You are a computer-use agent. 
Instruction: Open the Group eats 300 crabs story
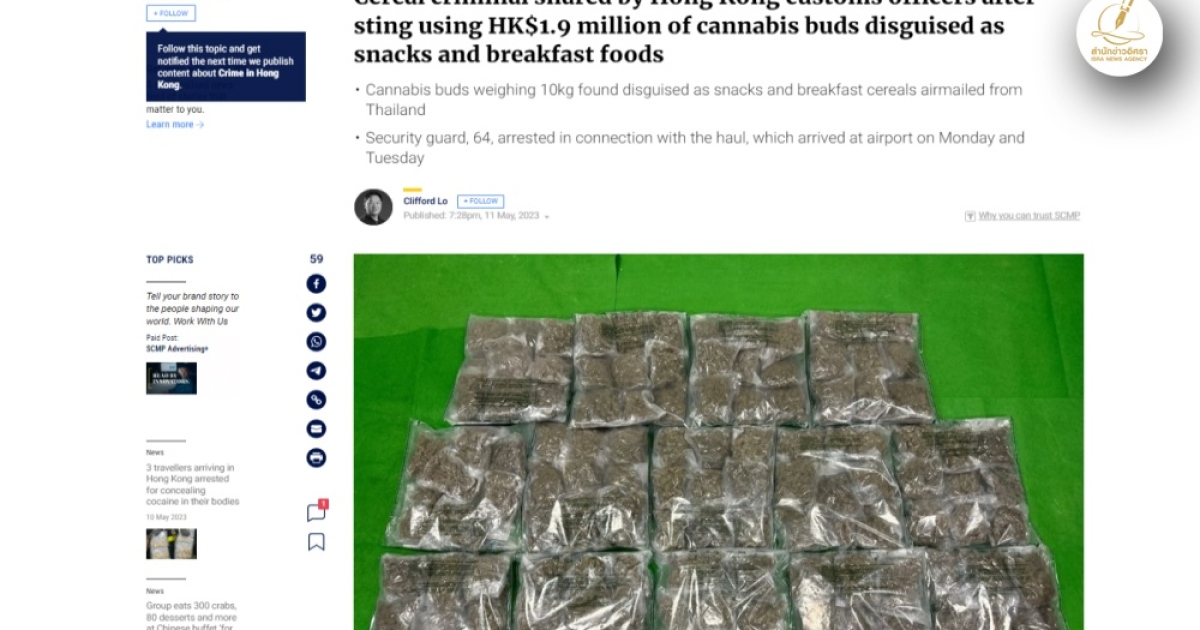coord(191,616)
